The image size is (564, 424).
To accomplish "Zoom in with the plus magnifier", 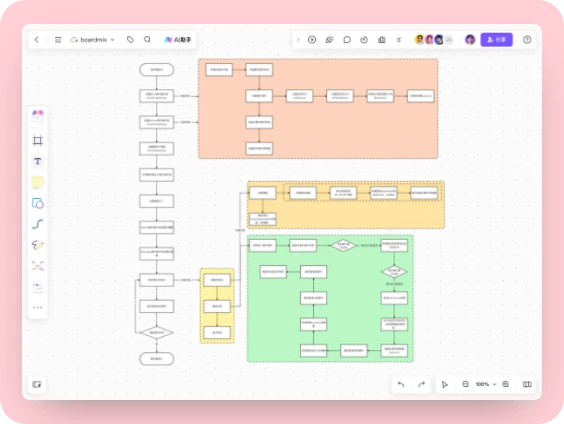I will tap(506, 384).
